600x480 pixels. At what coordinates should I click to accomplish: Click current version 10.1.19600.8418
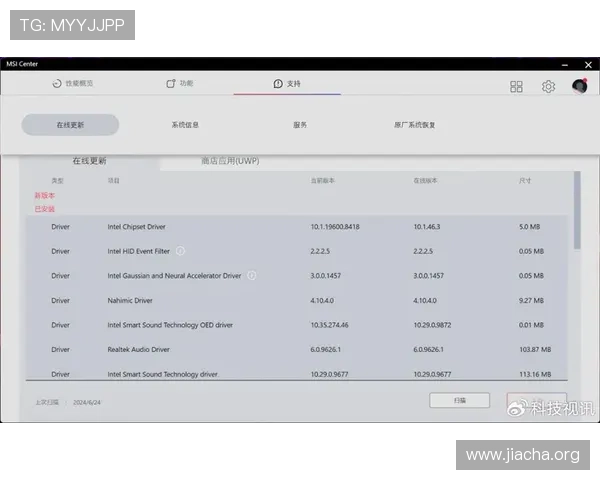(335, 227)
